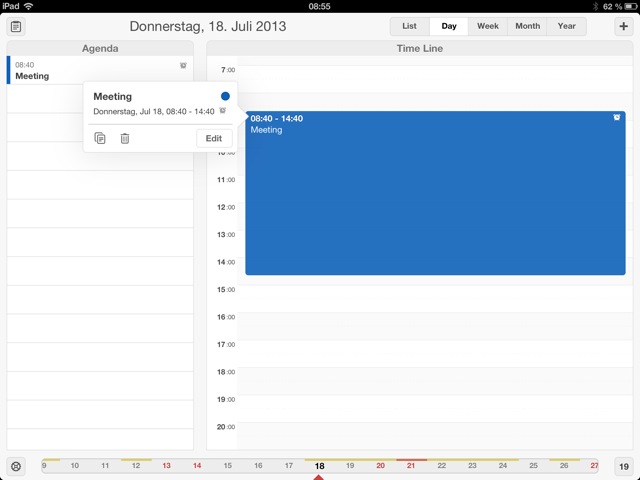Delete the Meeting using trash icon
The width and height of the screenshot is (640, 480).
point(125,138)
